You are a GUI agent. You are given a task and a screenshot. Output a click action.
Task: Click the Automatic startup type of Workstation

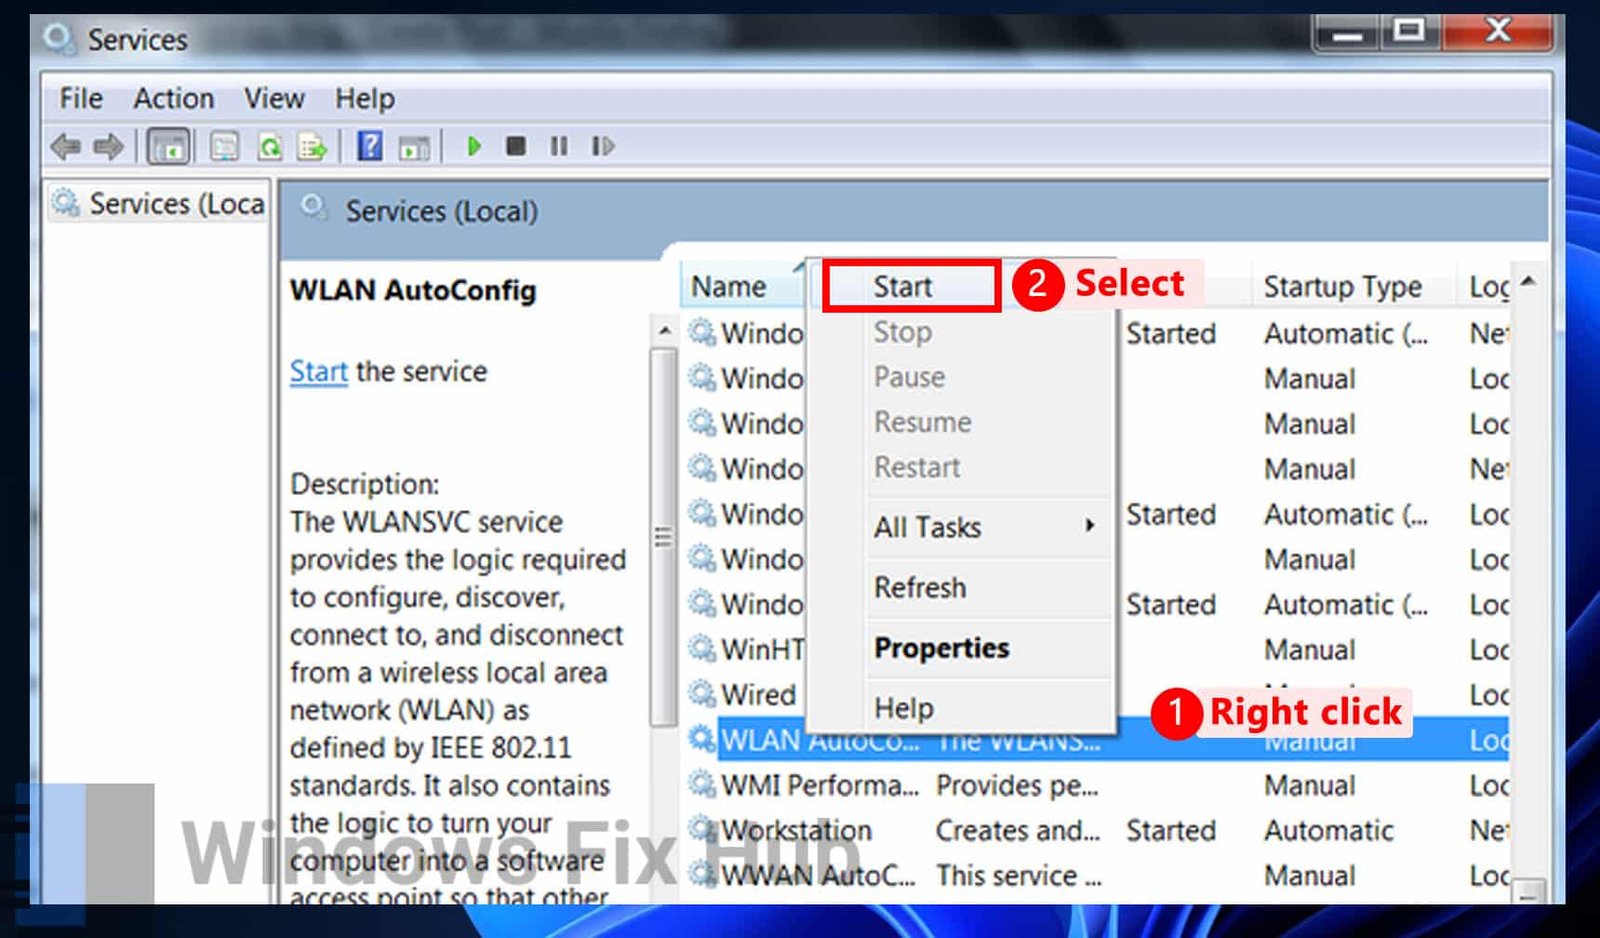coord(1328,830)
